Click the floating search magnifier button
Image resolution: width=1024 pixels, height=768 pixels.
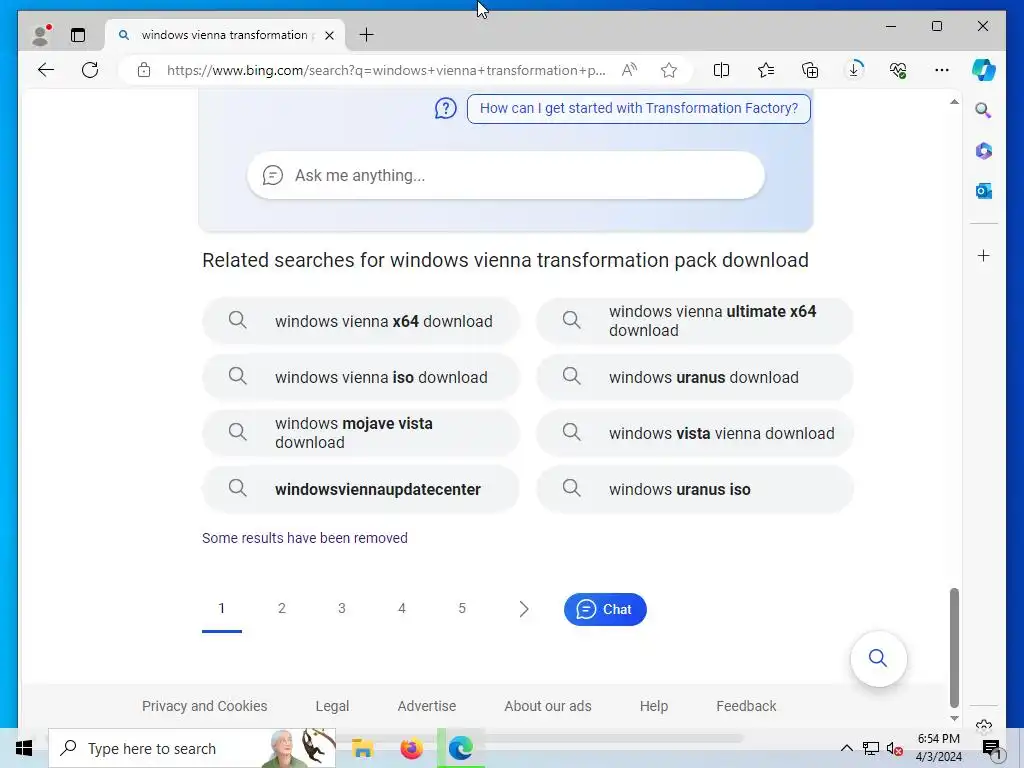pyautogui.click(x=878, y=658)
